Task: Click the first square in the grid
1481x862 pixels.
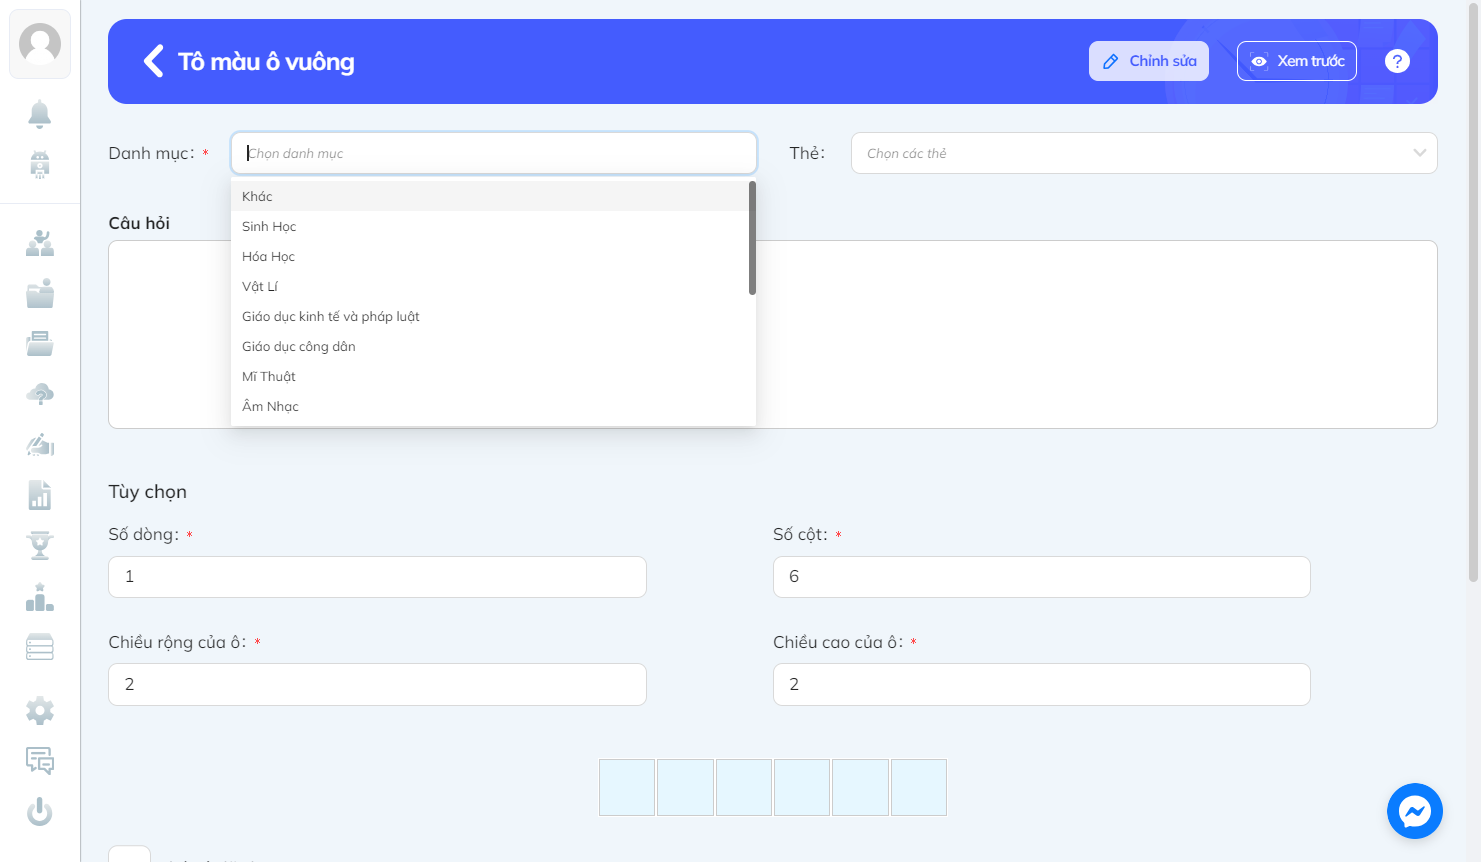Action: coord(627,787)
